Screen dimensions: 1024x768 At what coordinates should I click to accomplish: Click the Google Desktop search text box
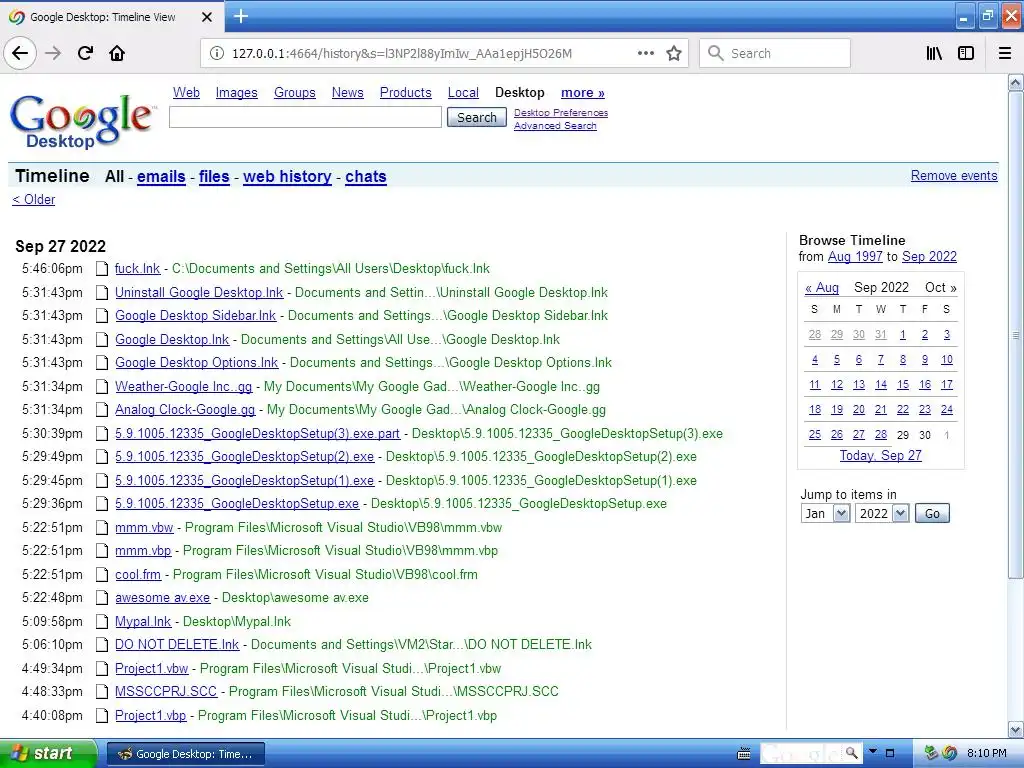click(x=305, y=117)
